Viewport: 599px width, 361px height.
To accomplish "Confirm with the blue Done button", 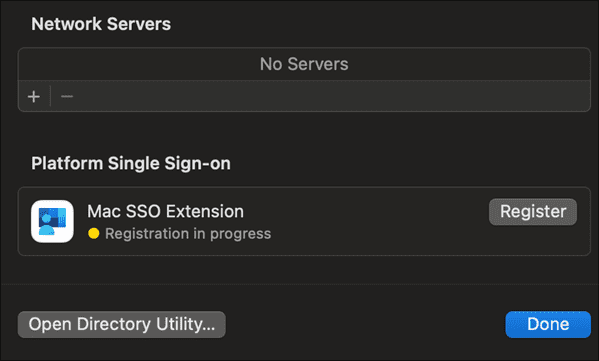I will (548, 324).
